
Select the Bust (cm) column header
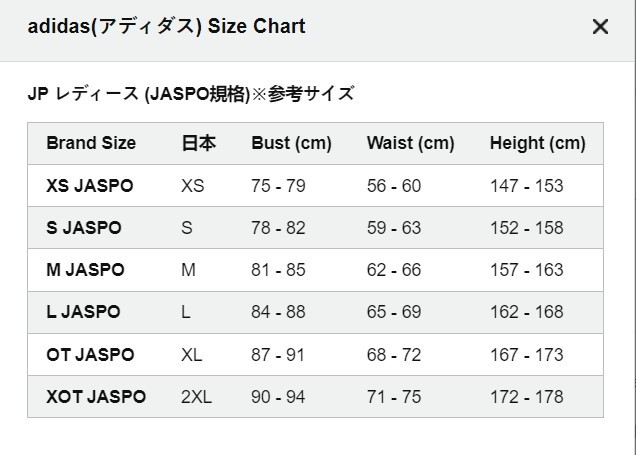[291, 143]
